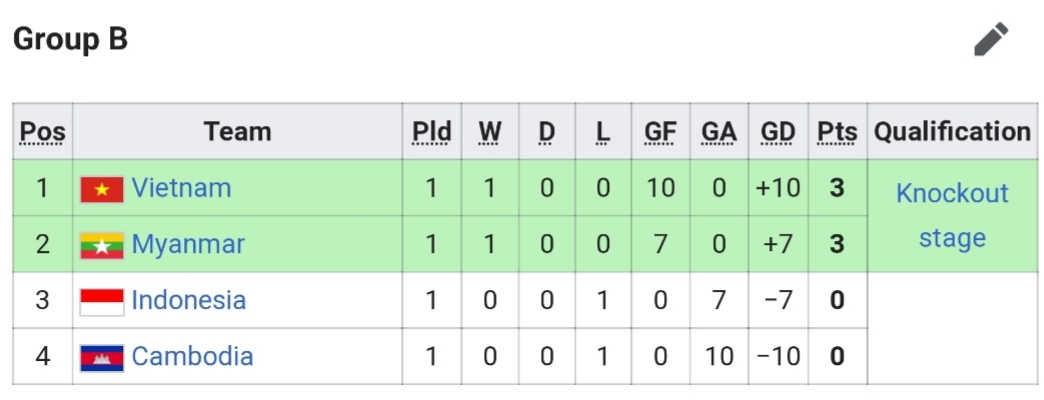Open the Vietnam team link
The height and width of the screenshot is (400, 1044).
(x=181, y=188)
